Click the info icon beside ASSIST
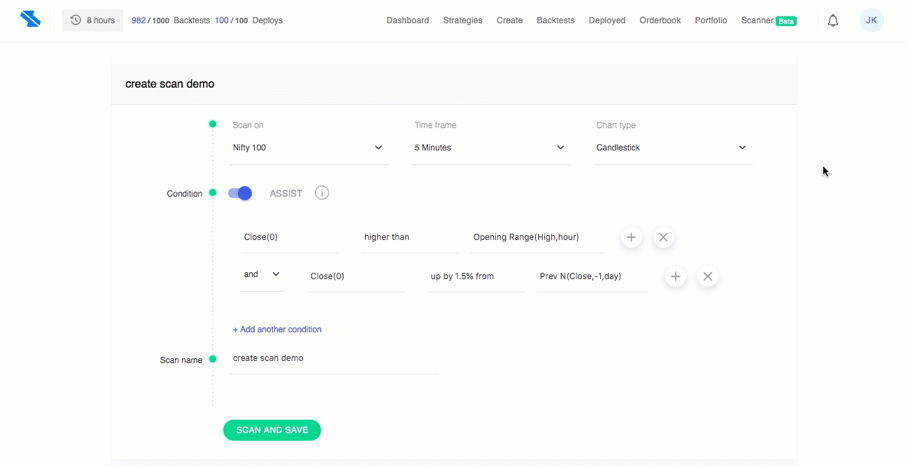908x466 pixels. coord(322,193)
